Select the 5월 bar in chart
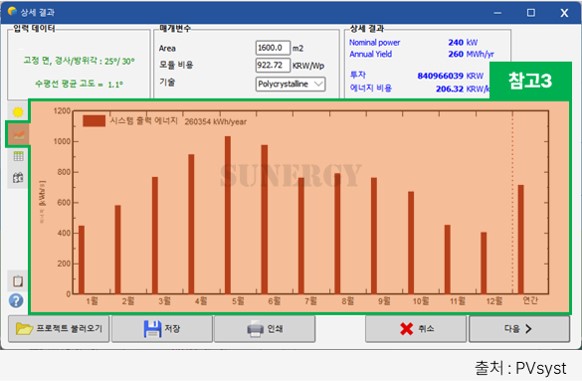This screenshot has height=381, width=582. tap(228, 215)
